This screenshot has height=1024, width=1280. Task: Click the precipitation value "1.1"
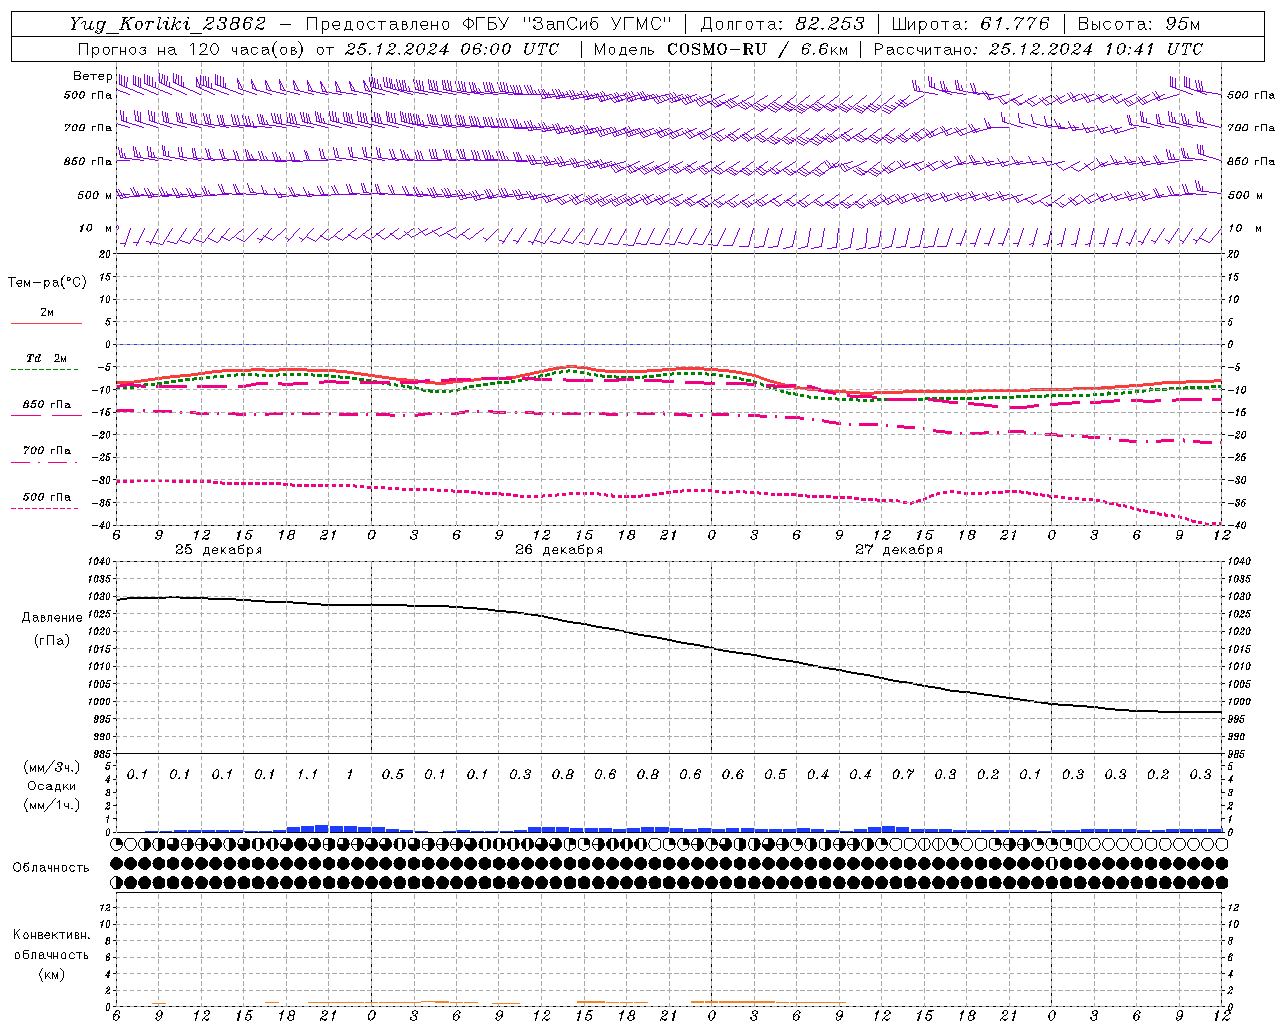[307, 775]
